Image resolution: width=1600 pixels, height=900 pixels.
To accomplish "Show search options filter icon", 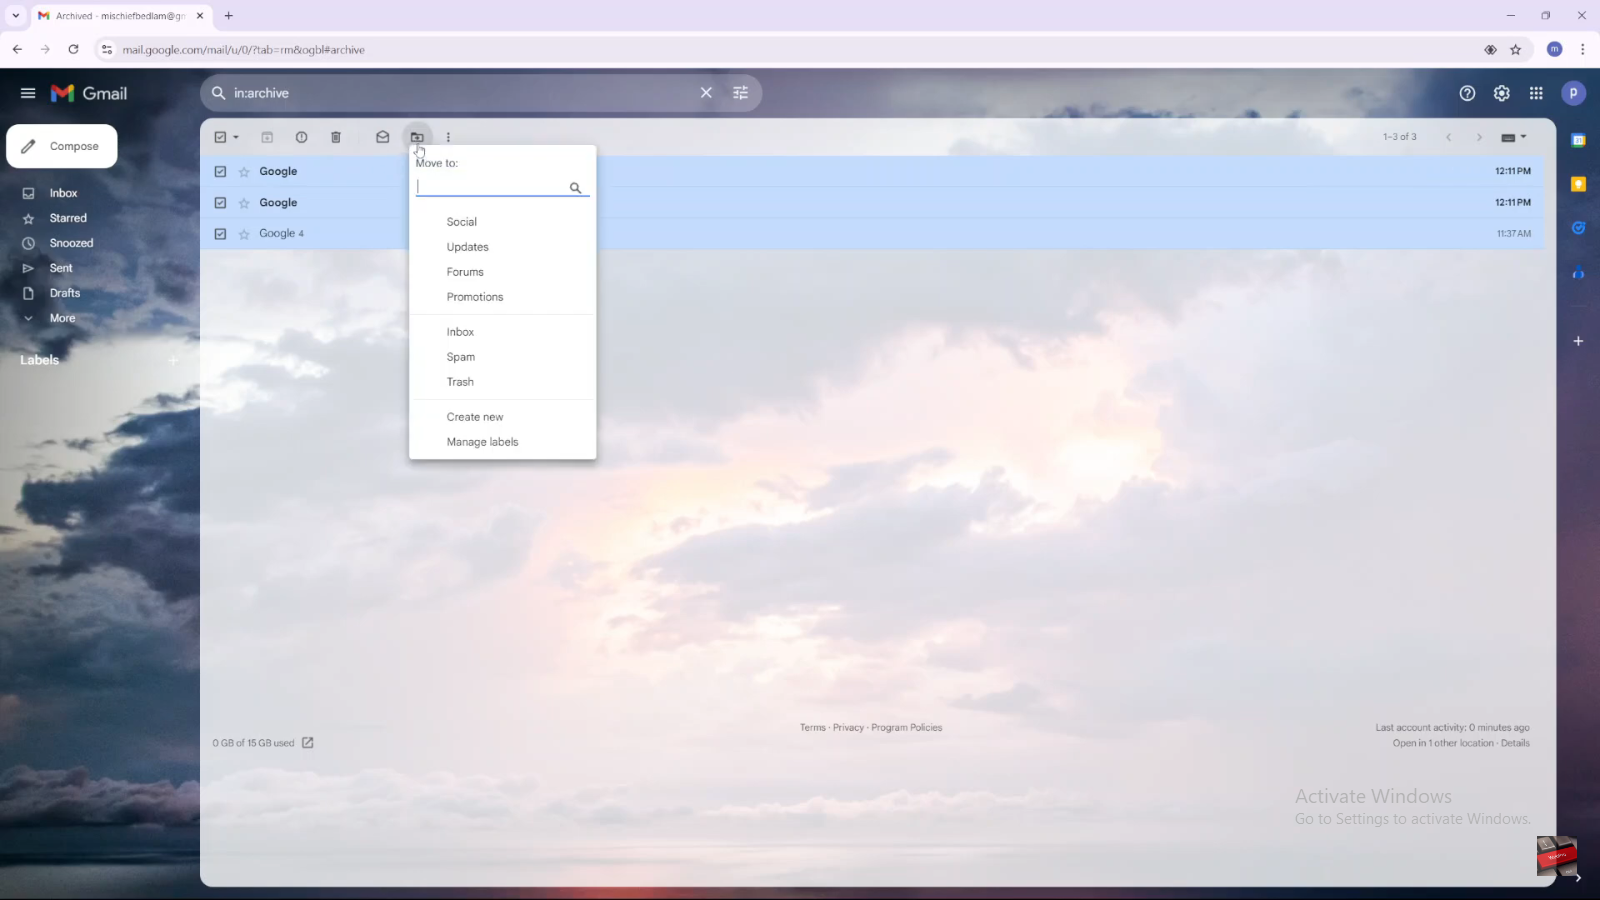I will point(740,93).
